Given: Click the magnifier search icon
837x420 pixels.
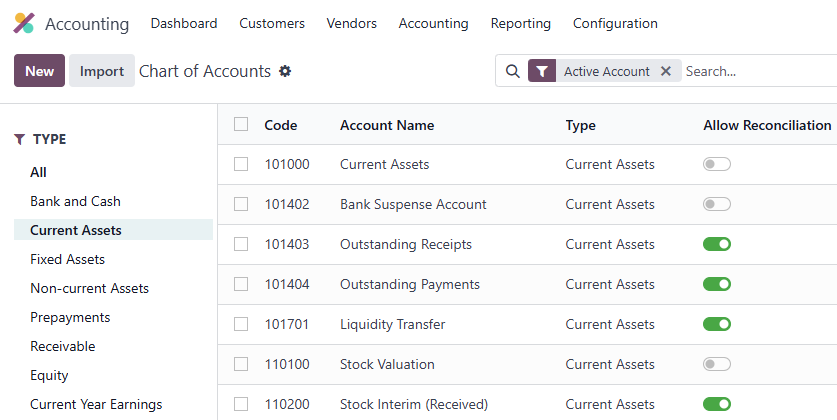Looking at the screenshot, I should click(x=512, y=71).
